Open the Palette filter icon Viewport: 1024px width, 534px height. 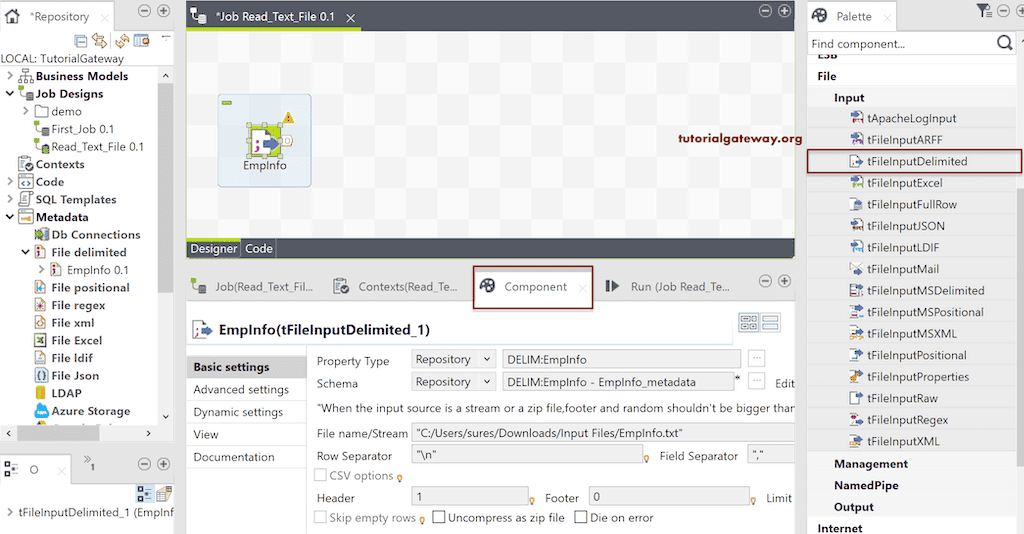[984, 10]
